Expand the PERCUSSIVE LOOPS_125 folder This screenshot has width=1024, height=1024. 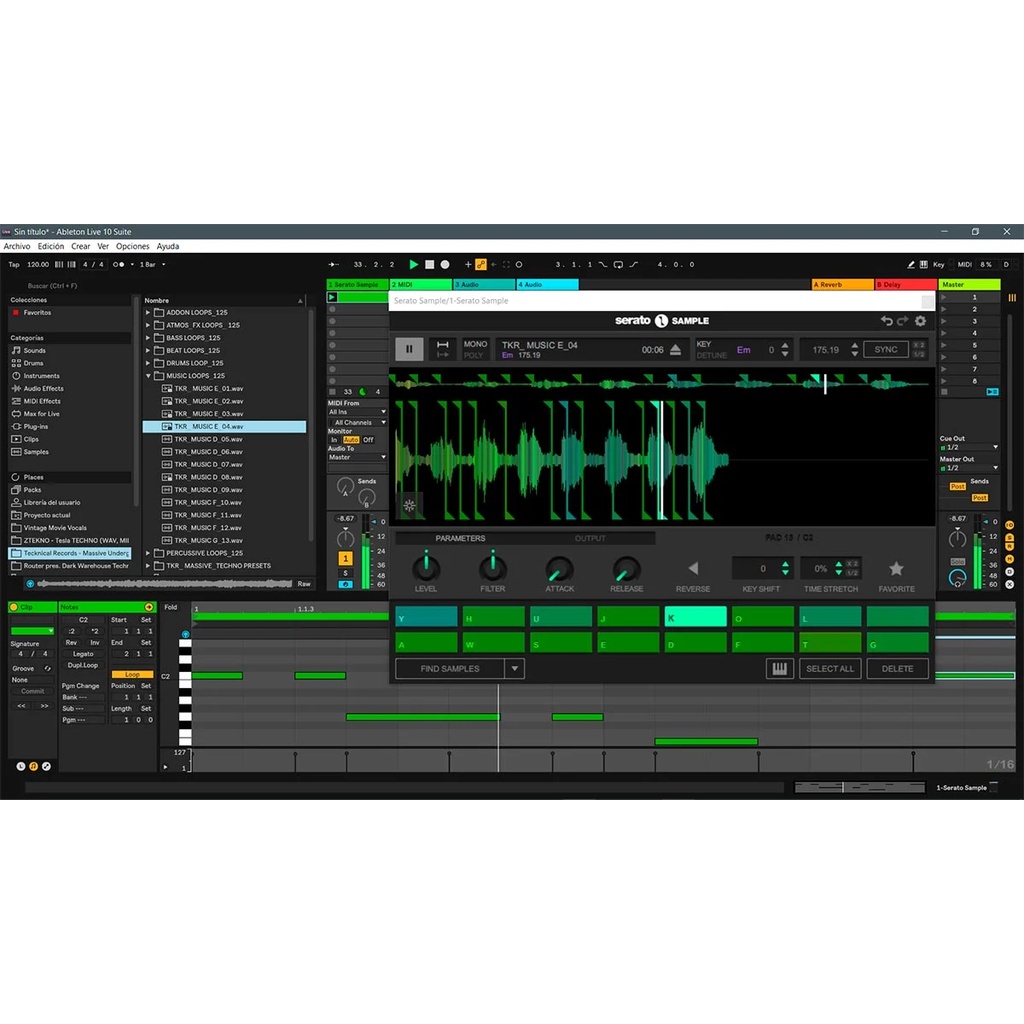click(148, 553)
